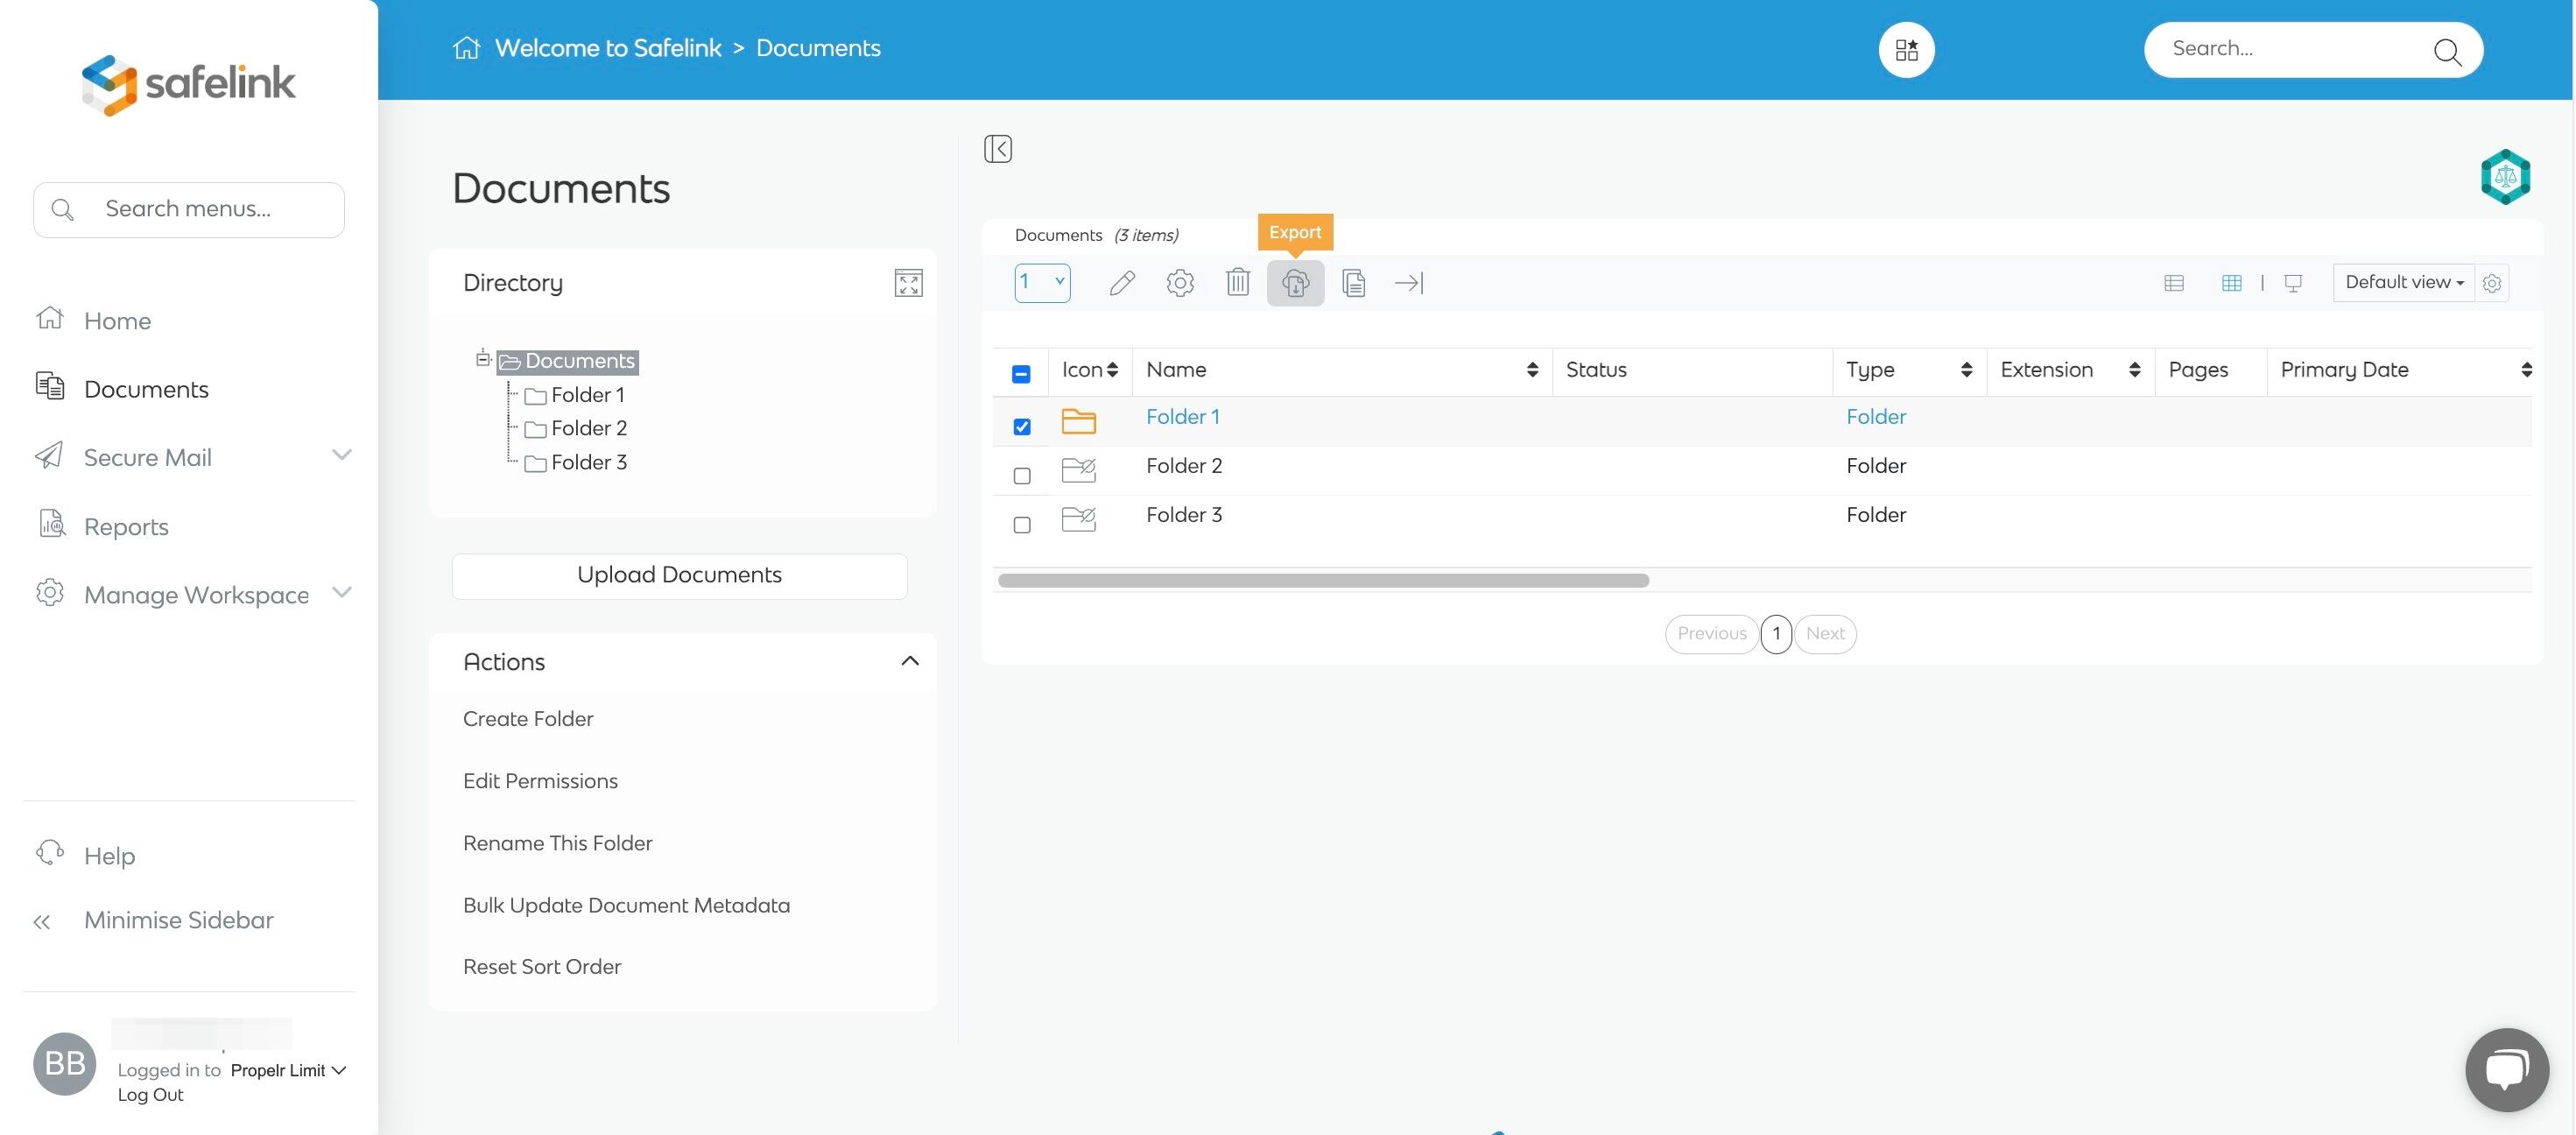Expand the Secure Mail submenu
This screenshot has width=2576, height=1135.
[x=341, y=456]
